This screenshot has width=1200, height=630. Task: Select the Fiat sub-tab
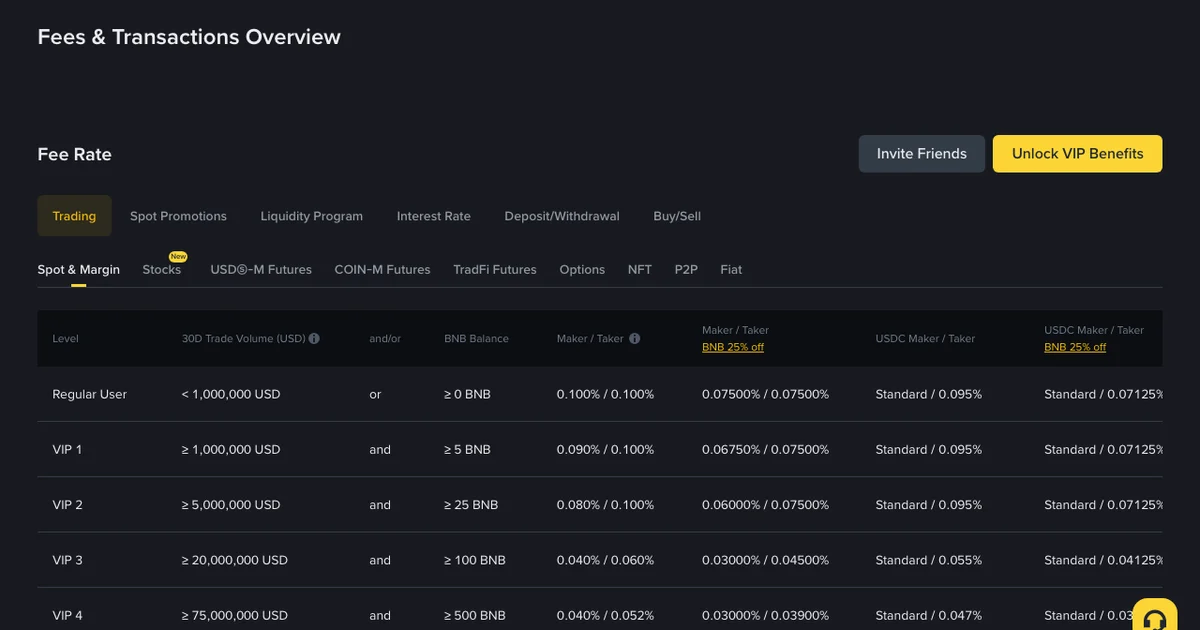point(731,270)
